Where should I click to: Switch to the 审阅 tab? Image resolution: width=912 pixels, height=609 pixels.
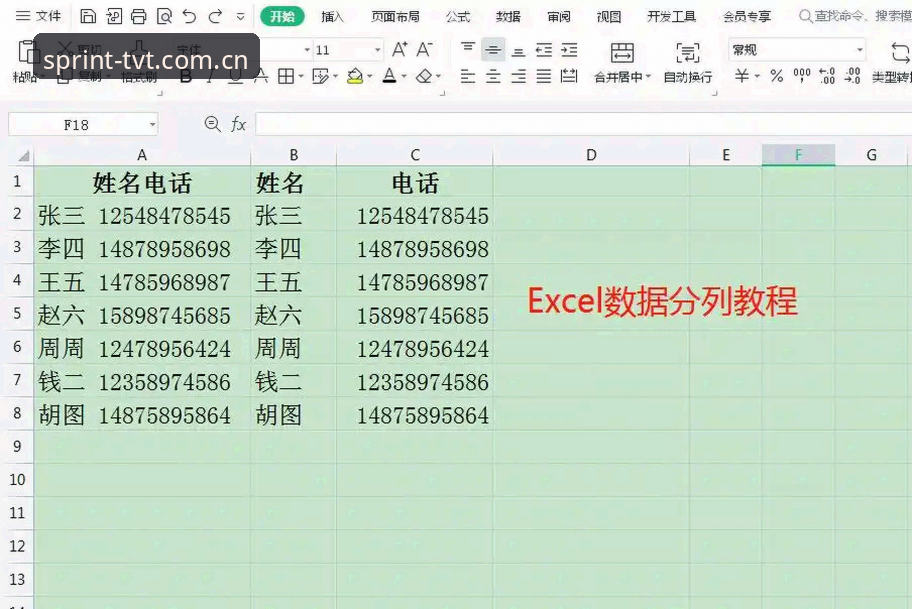point(559,16)
